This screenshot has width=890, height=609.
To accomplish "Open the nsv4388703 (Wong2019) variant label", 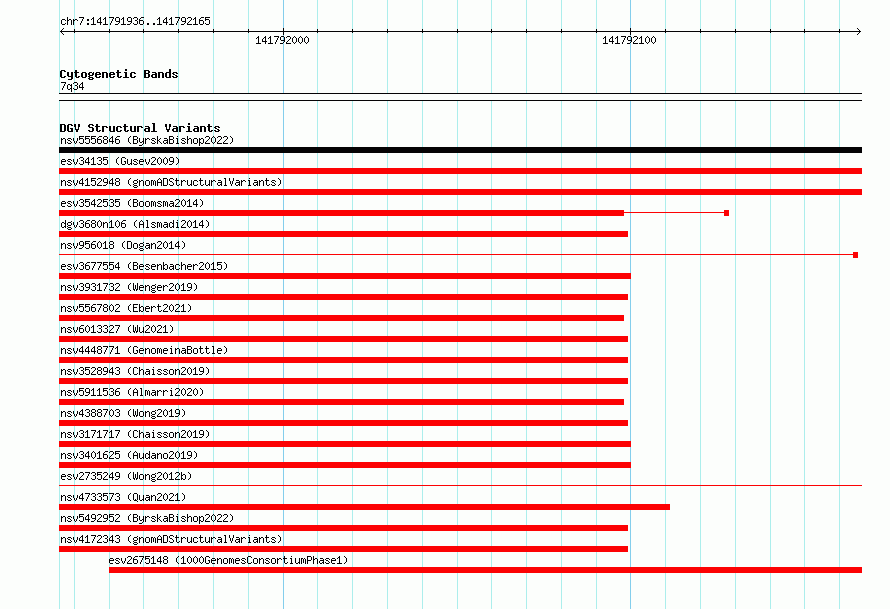I will [123, 413].
